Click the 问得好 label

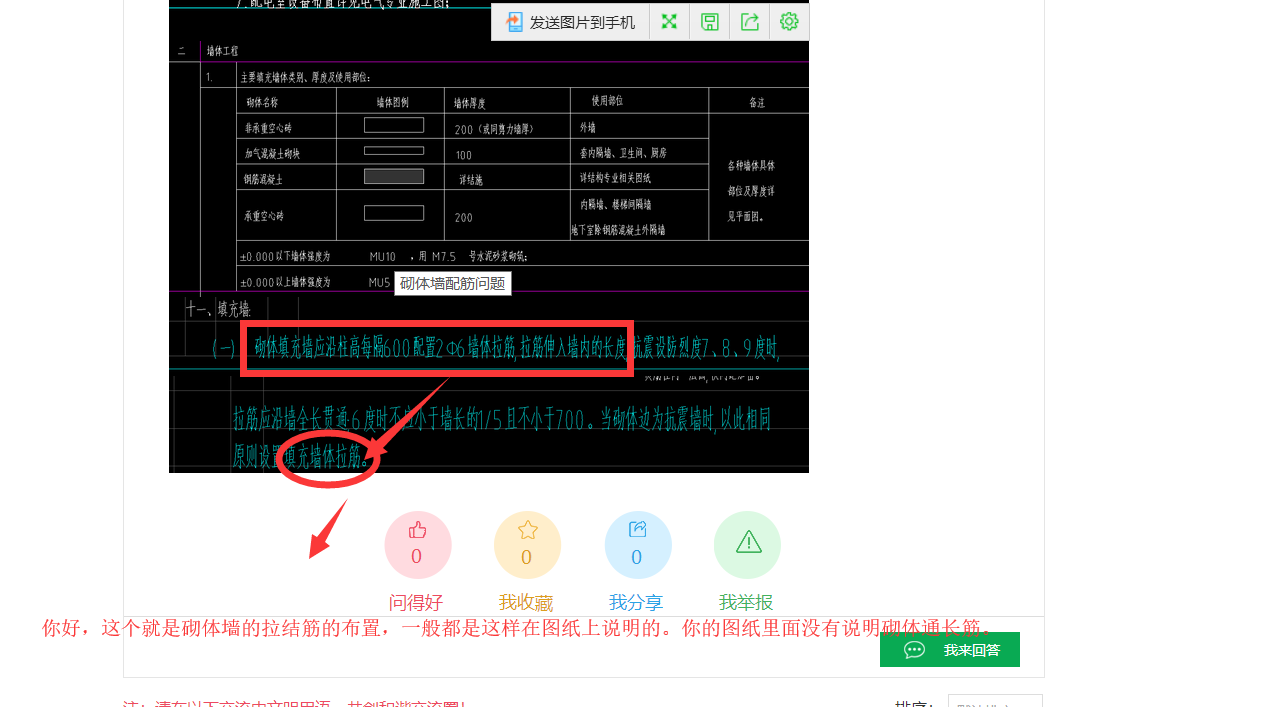416,603
